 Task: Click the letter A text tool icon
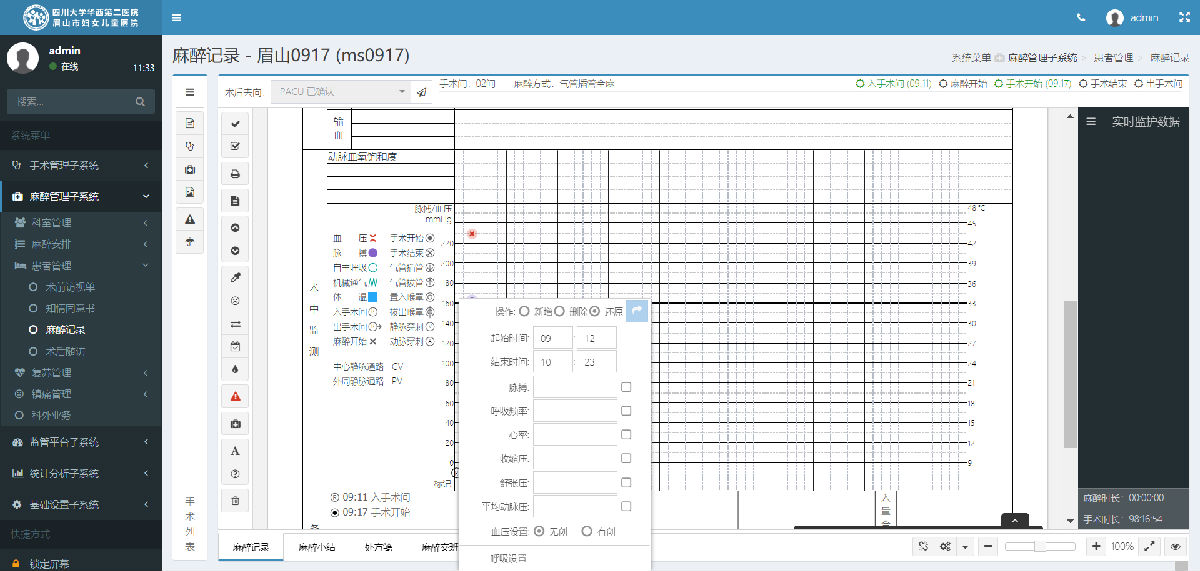(235, 451)
